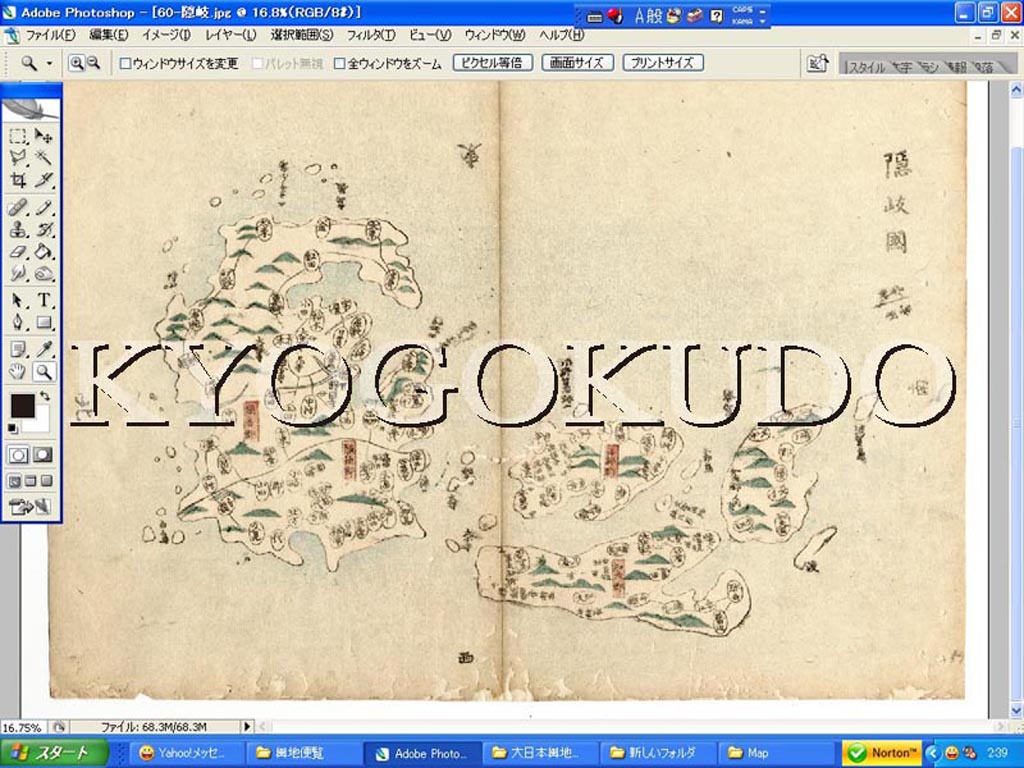
Task: Choose Standard screen mode button
Action: point(14,482)
